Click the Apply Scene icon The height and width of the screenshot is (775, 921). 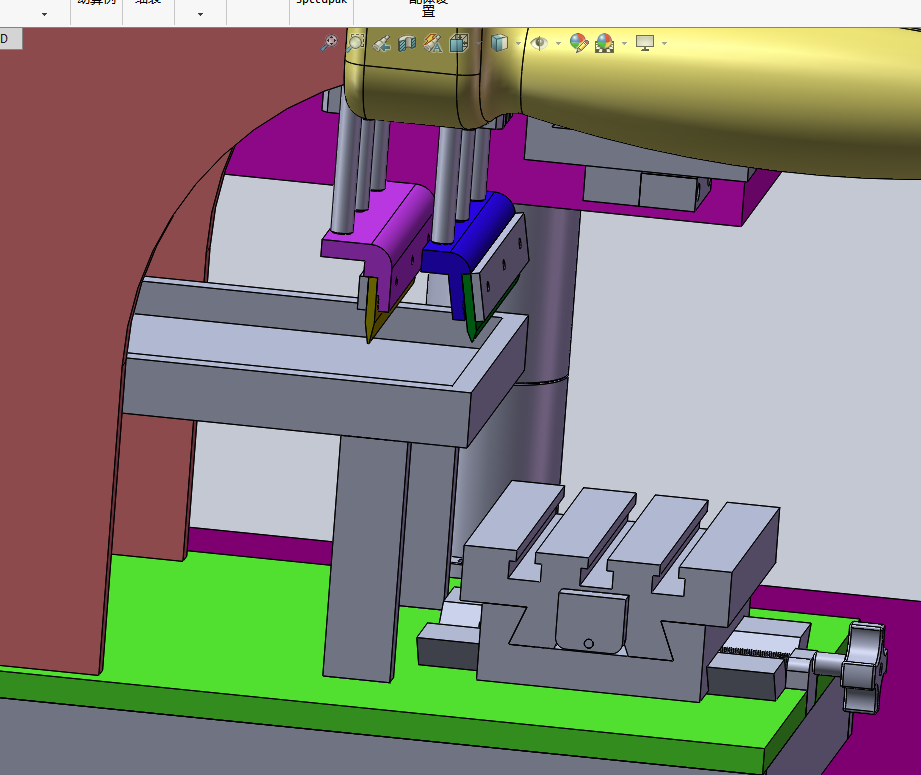[605, 43]
